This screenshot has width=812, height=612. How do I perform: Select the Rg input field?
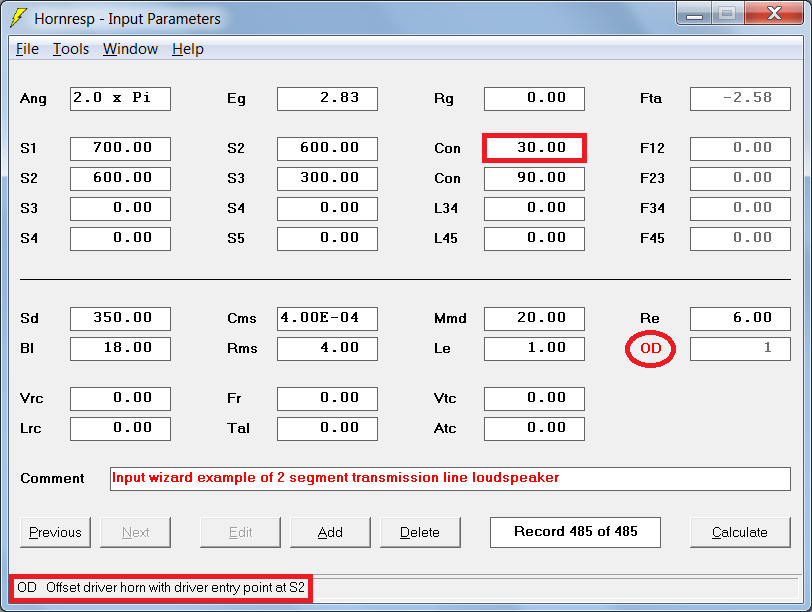534,98
